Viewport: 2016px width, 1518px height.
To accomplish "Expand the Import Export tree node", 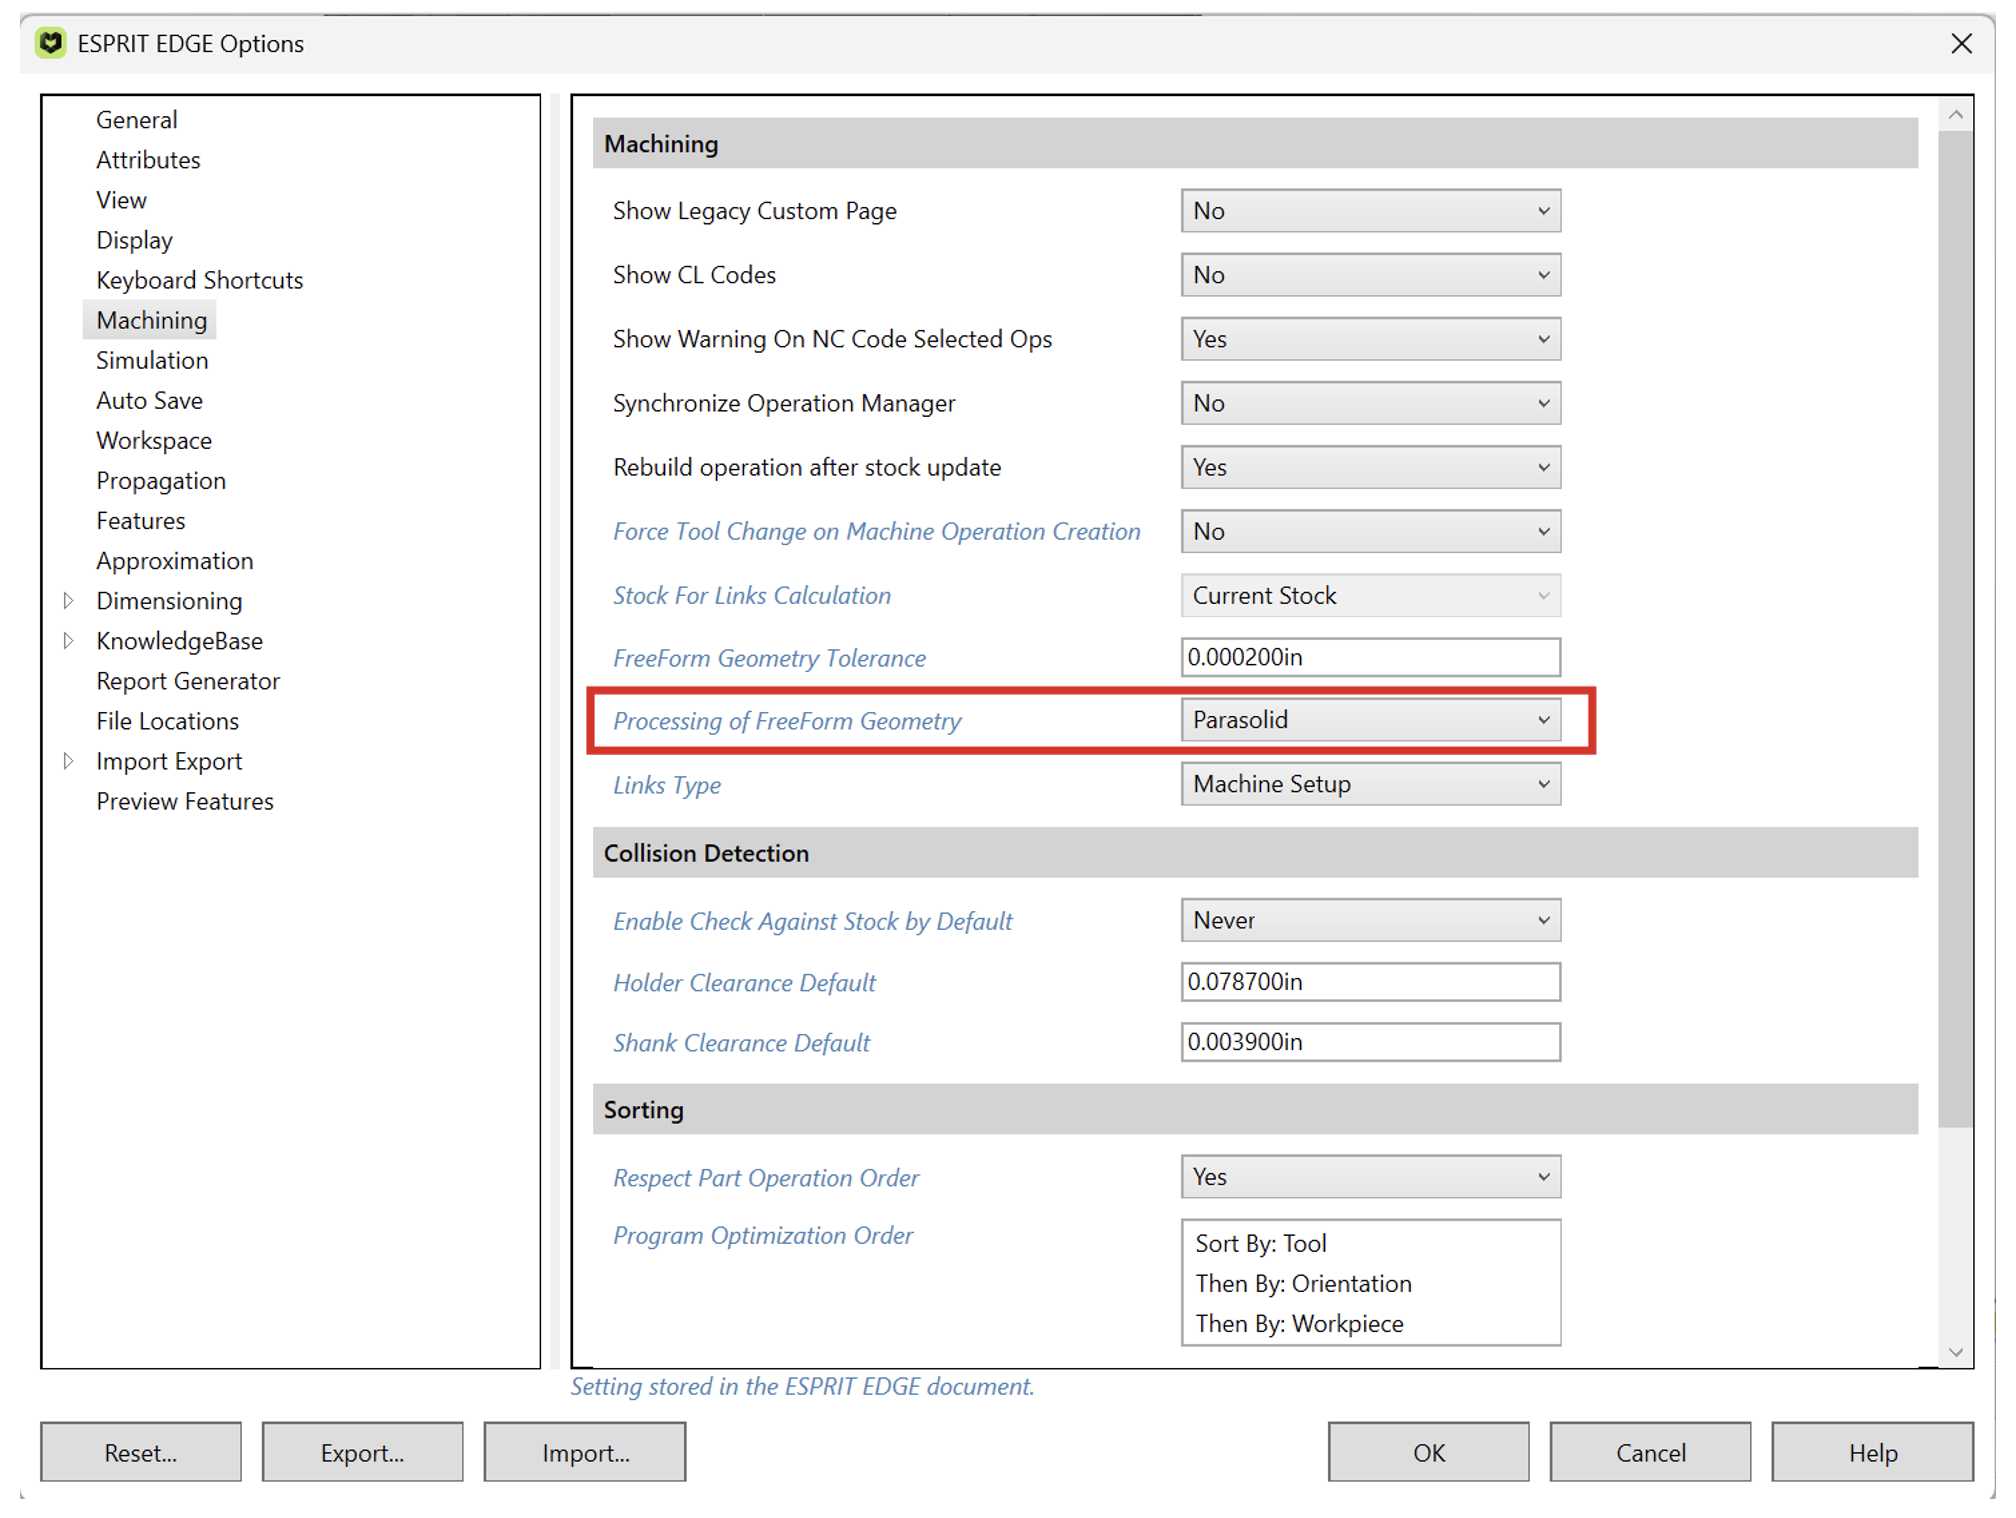I will 68,760.
